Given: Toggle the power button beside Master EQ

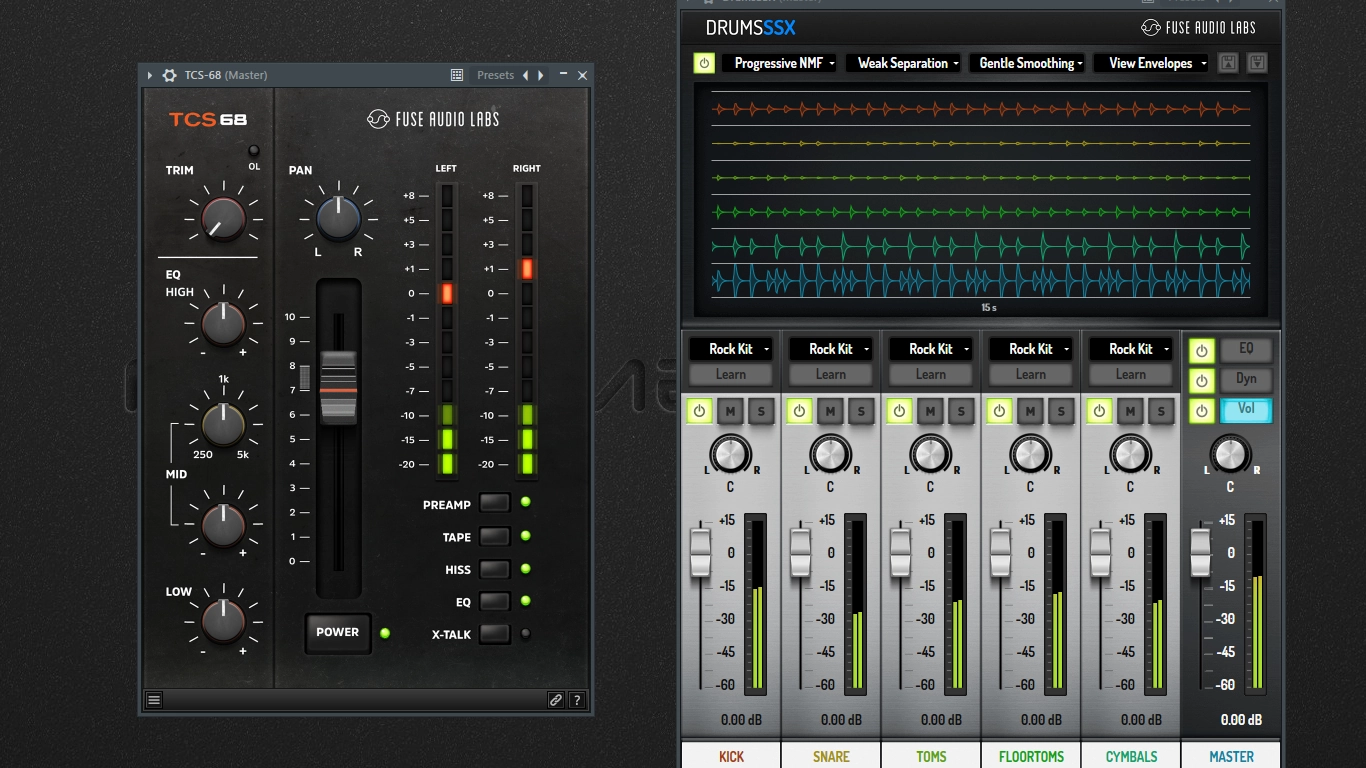Looking at the screenshot, I should (1201, 351).
